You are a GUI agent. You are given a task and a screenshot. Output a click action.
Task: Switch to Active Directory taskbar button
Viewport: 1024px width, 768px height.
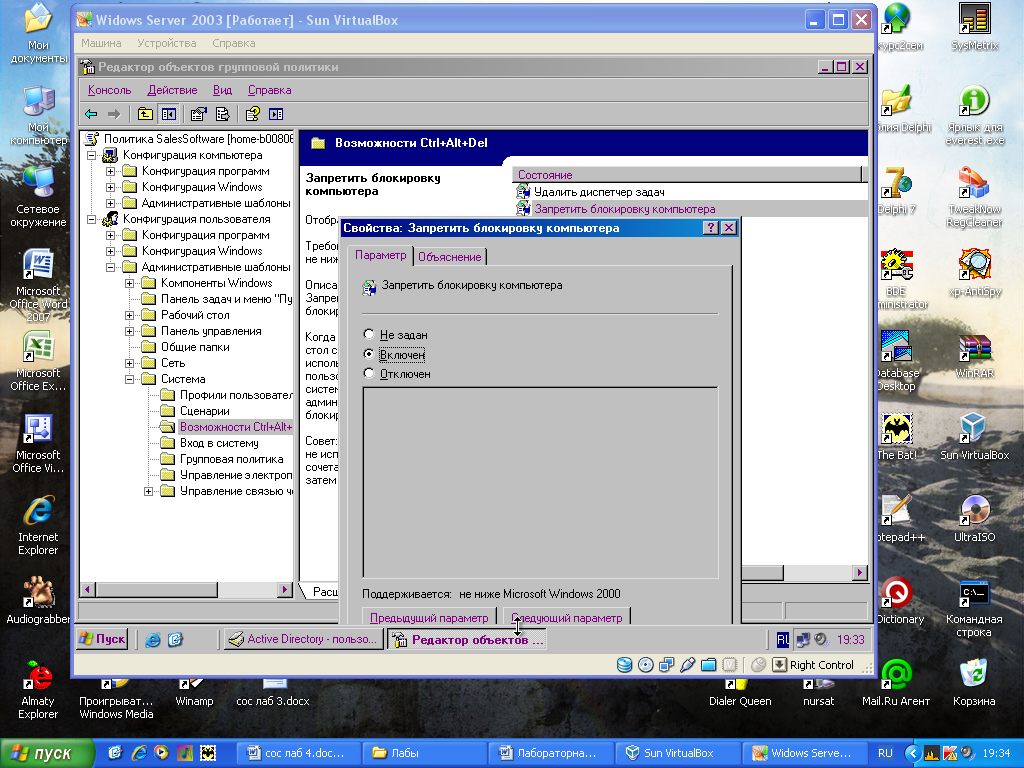tap(304, 639)
